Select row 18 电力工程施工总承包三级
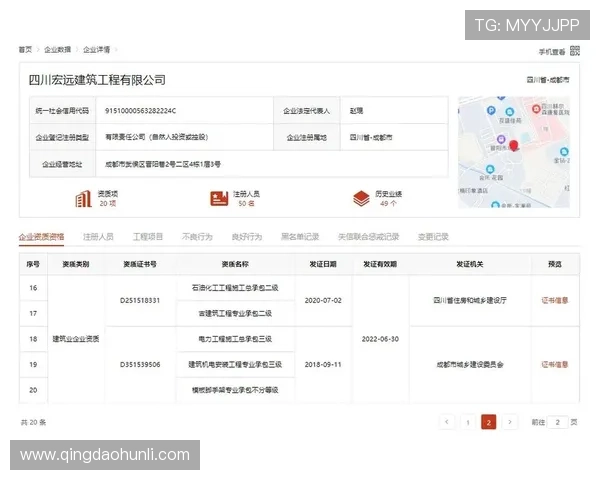This screenshot has height=480, width=600. 235,339
